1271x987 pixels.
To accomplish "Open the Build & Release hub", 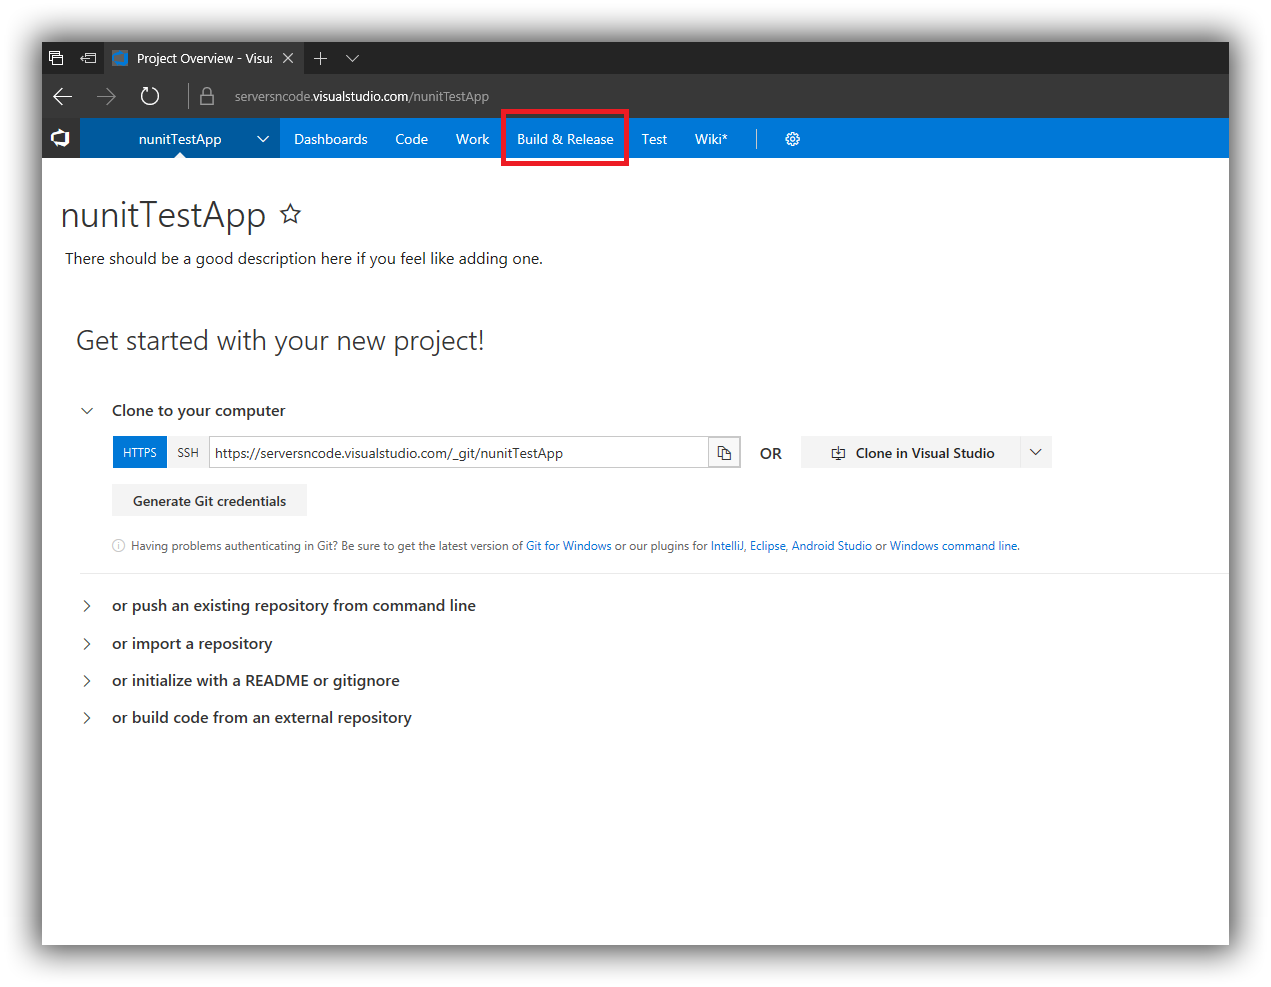I will pyautogui.click(x=565, y=139).
